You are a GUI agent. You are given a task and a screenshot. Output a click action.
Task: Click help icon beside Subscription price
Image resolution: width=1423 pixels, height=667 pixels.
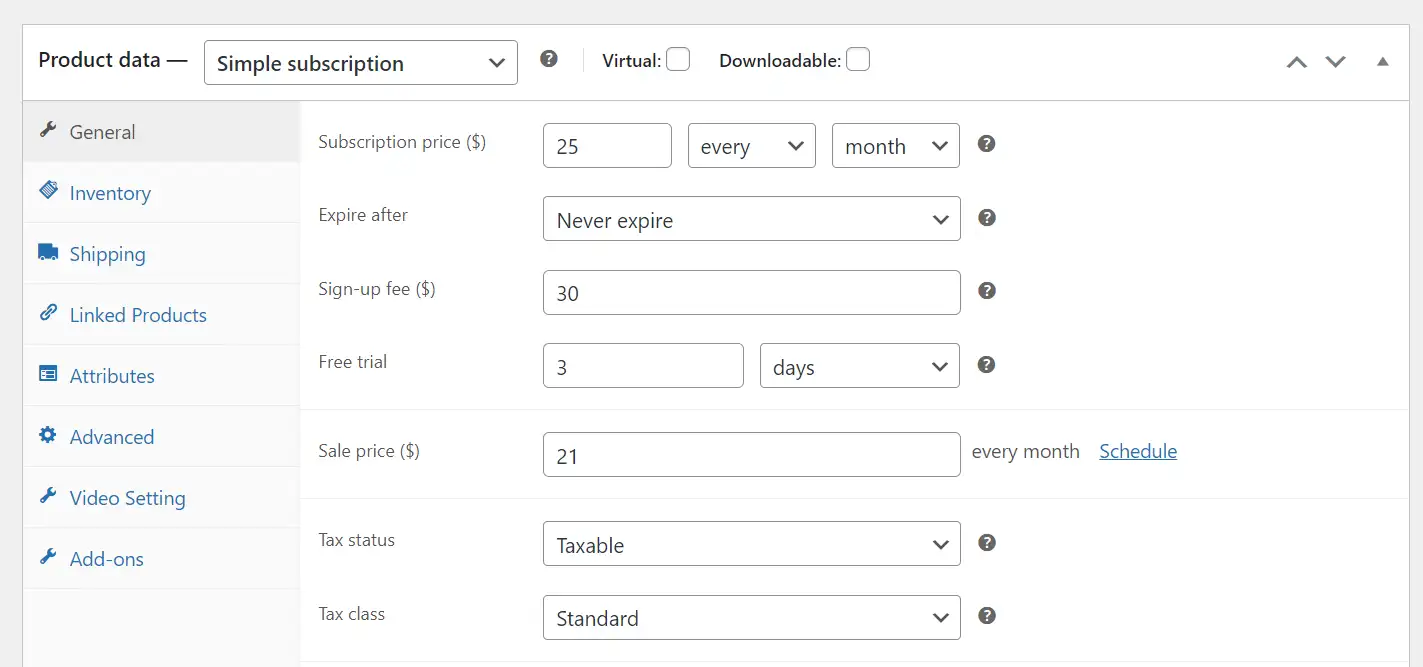click(986, 144)
